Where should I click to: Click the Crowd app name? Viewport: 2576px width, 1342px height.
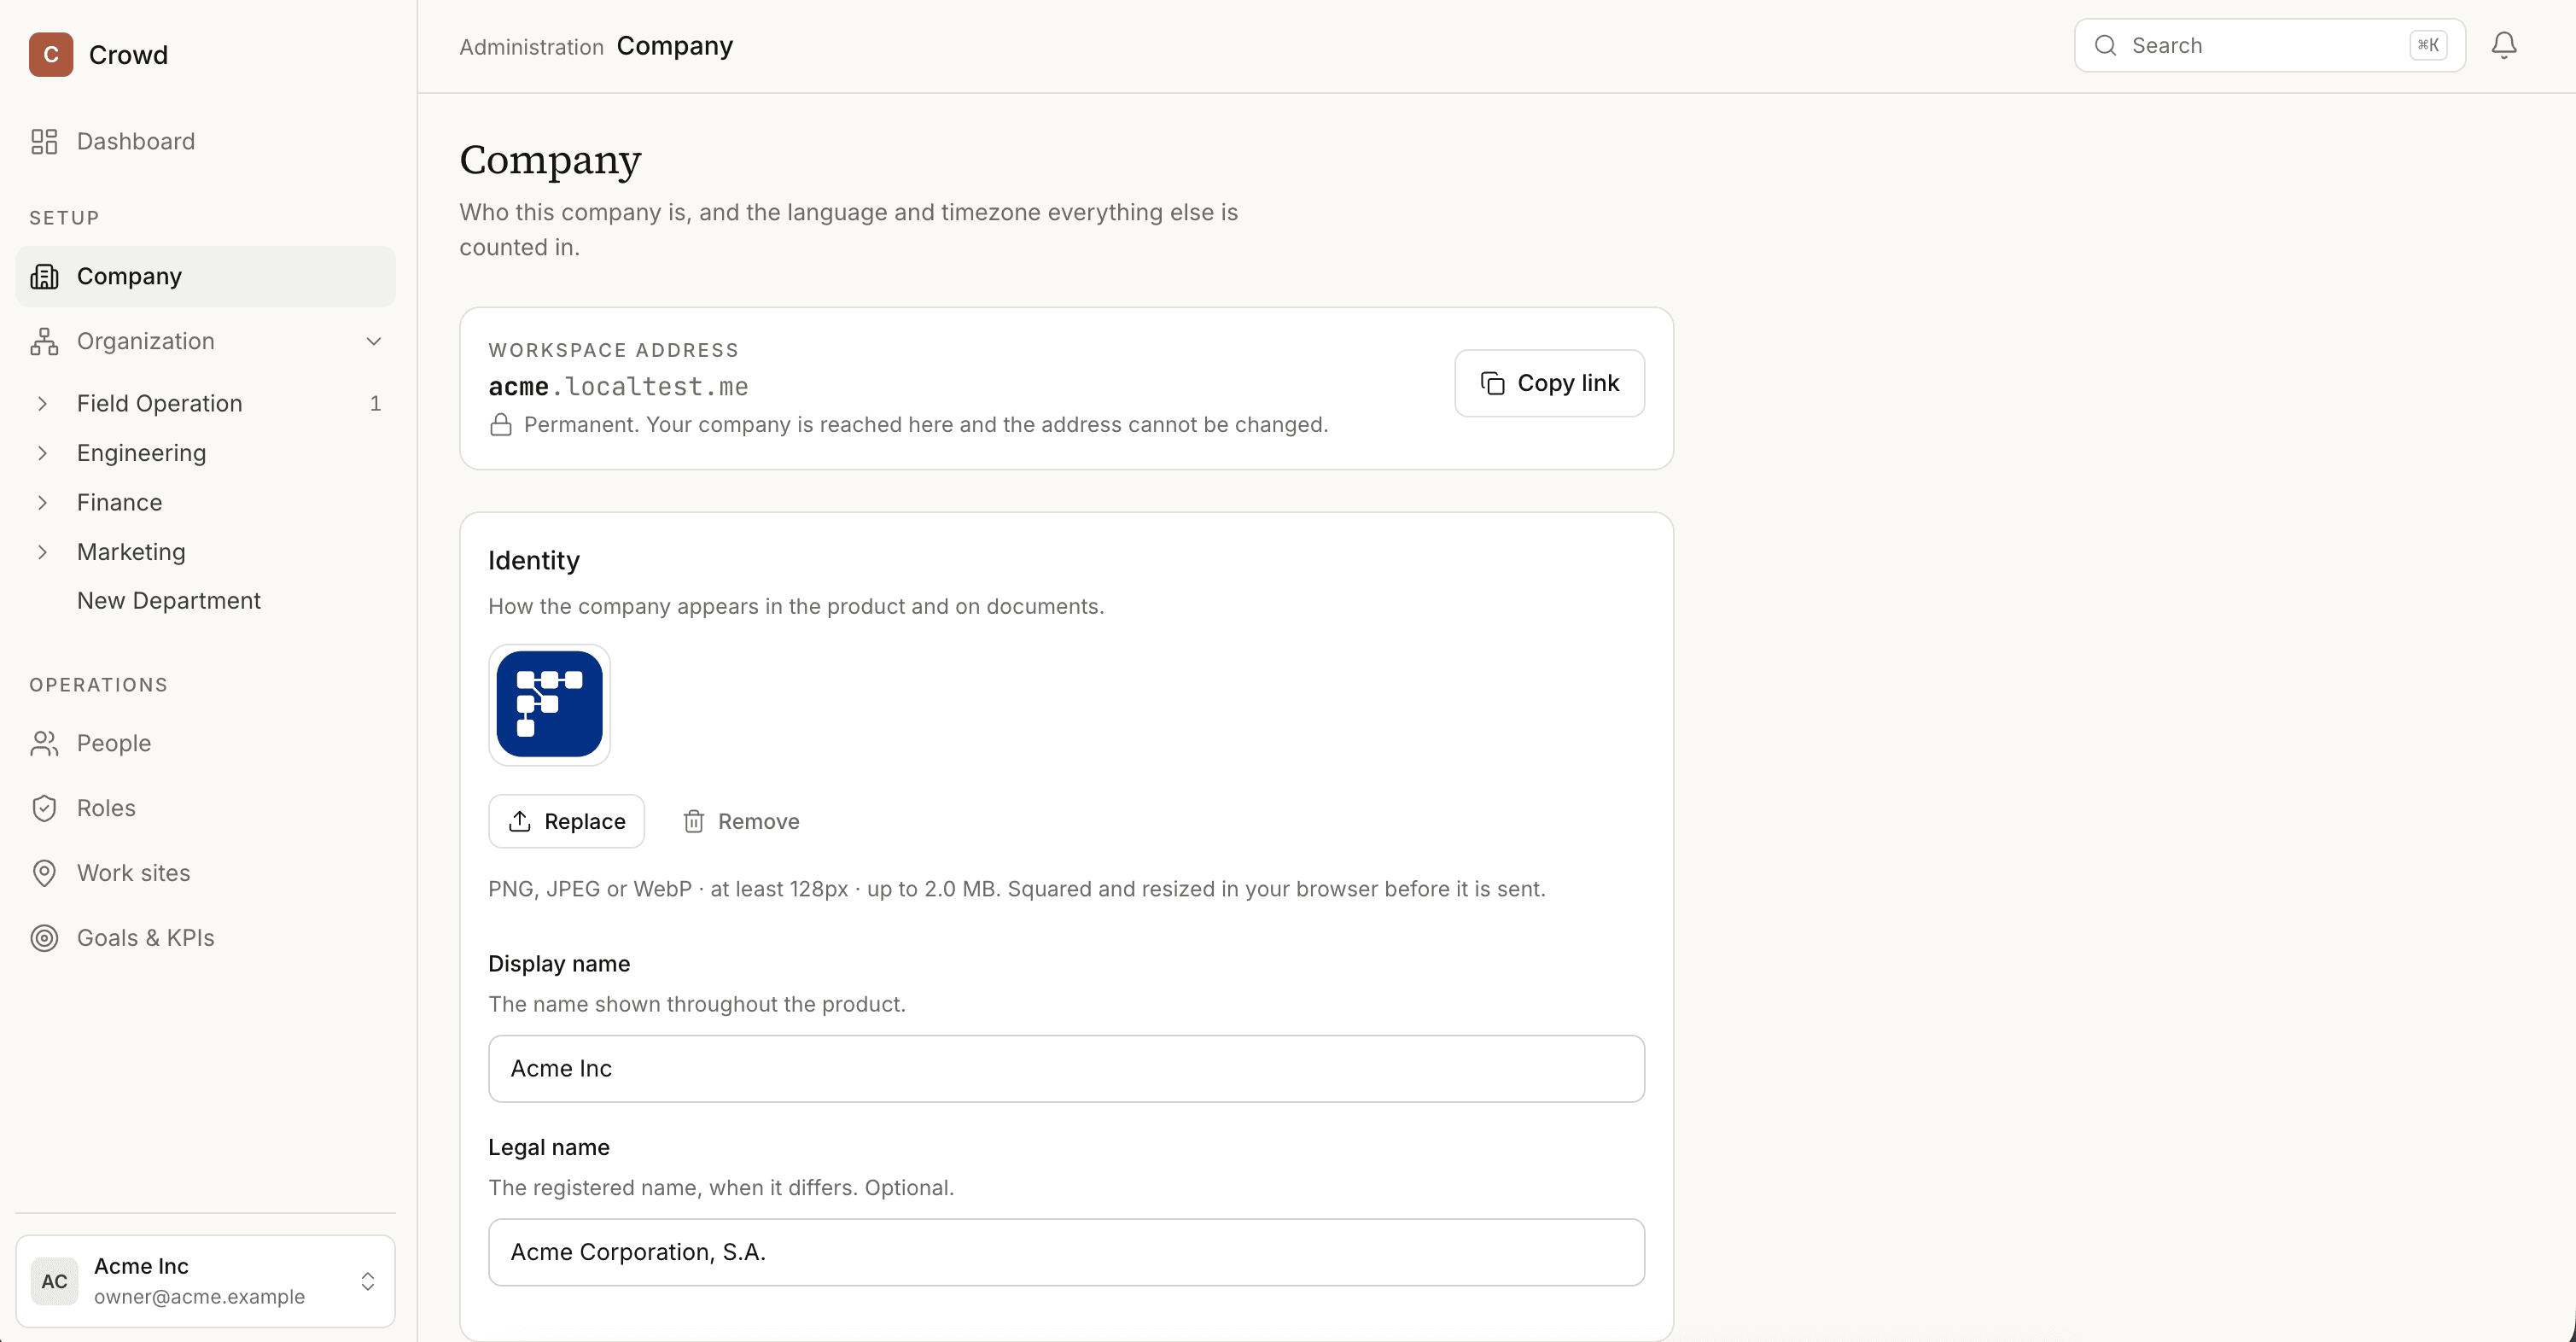coord(128,55)
